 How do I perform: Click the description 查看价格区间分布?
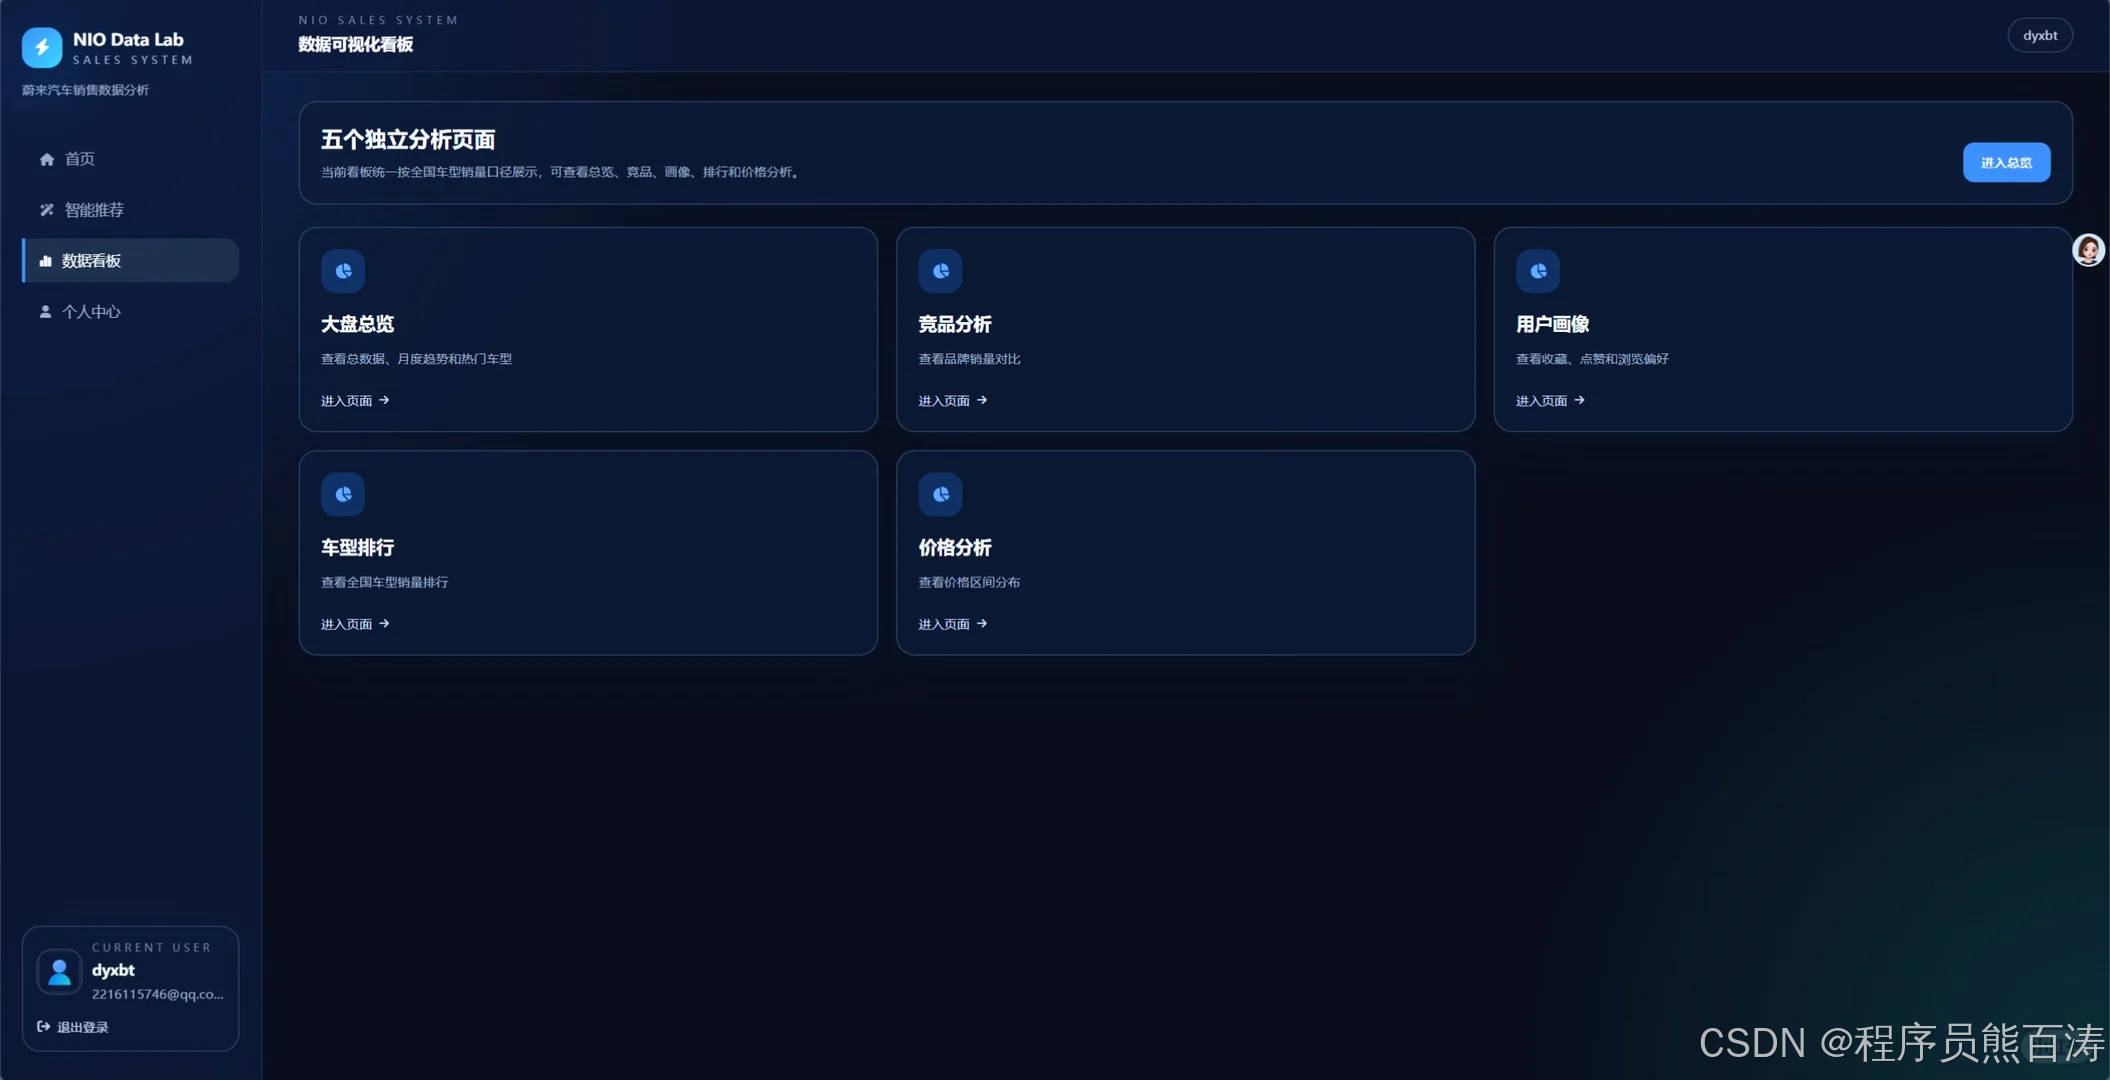tap(969, 582)
